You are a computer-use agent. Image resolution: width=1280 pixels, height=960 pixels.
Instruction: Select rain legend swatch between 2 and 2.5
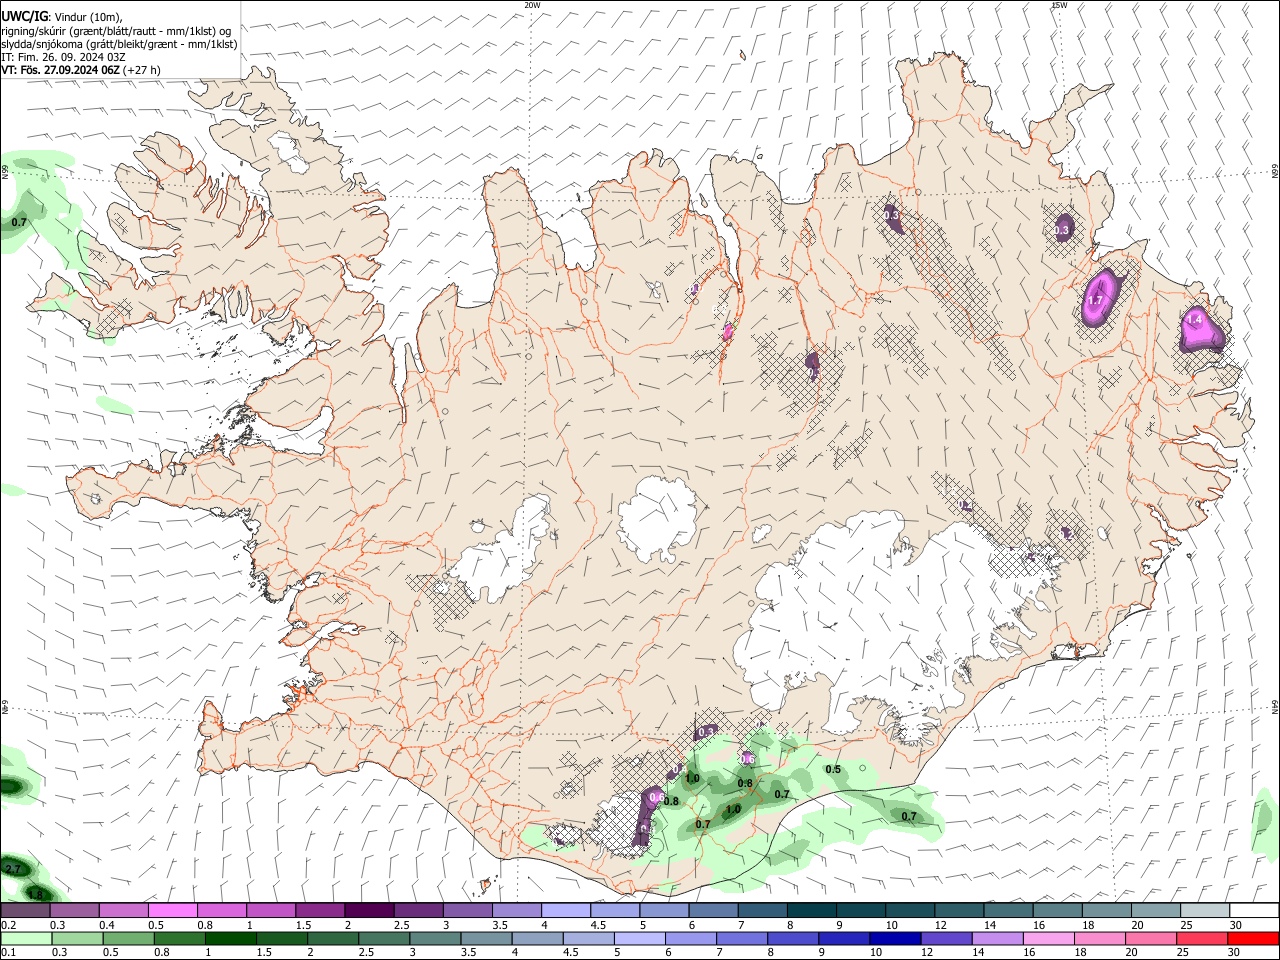click(331, 938)
